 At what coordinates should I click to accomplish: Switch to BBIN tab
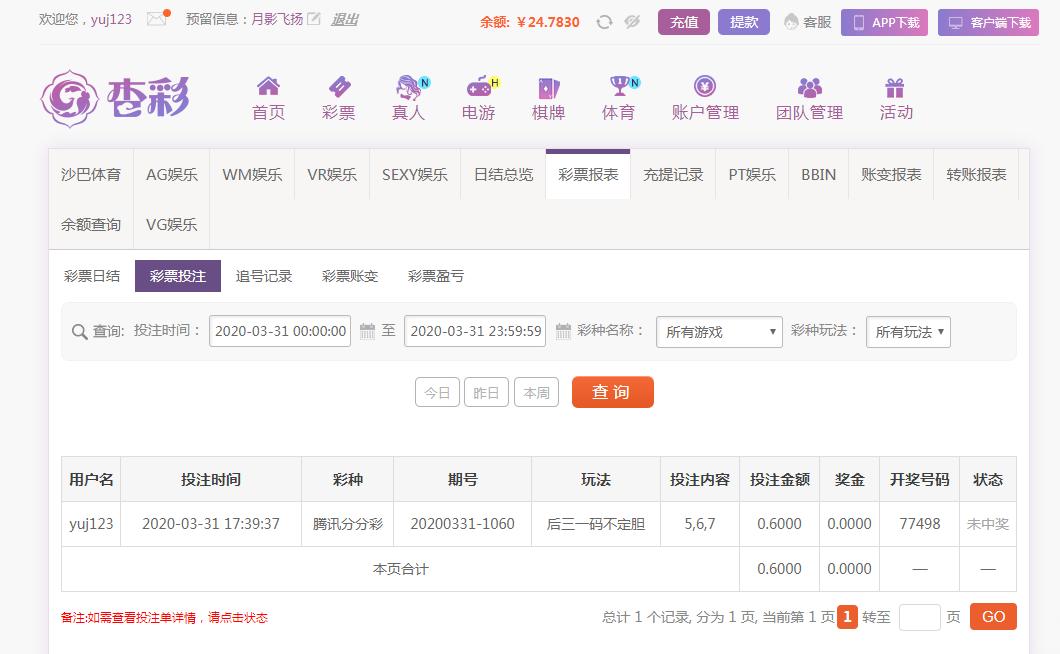point(819,174)
